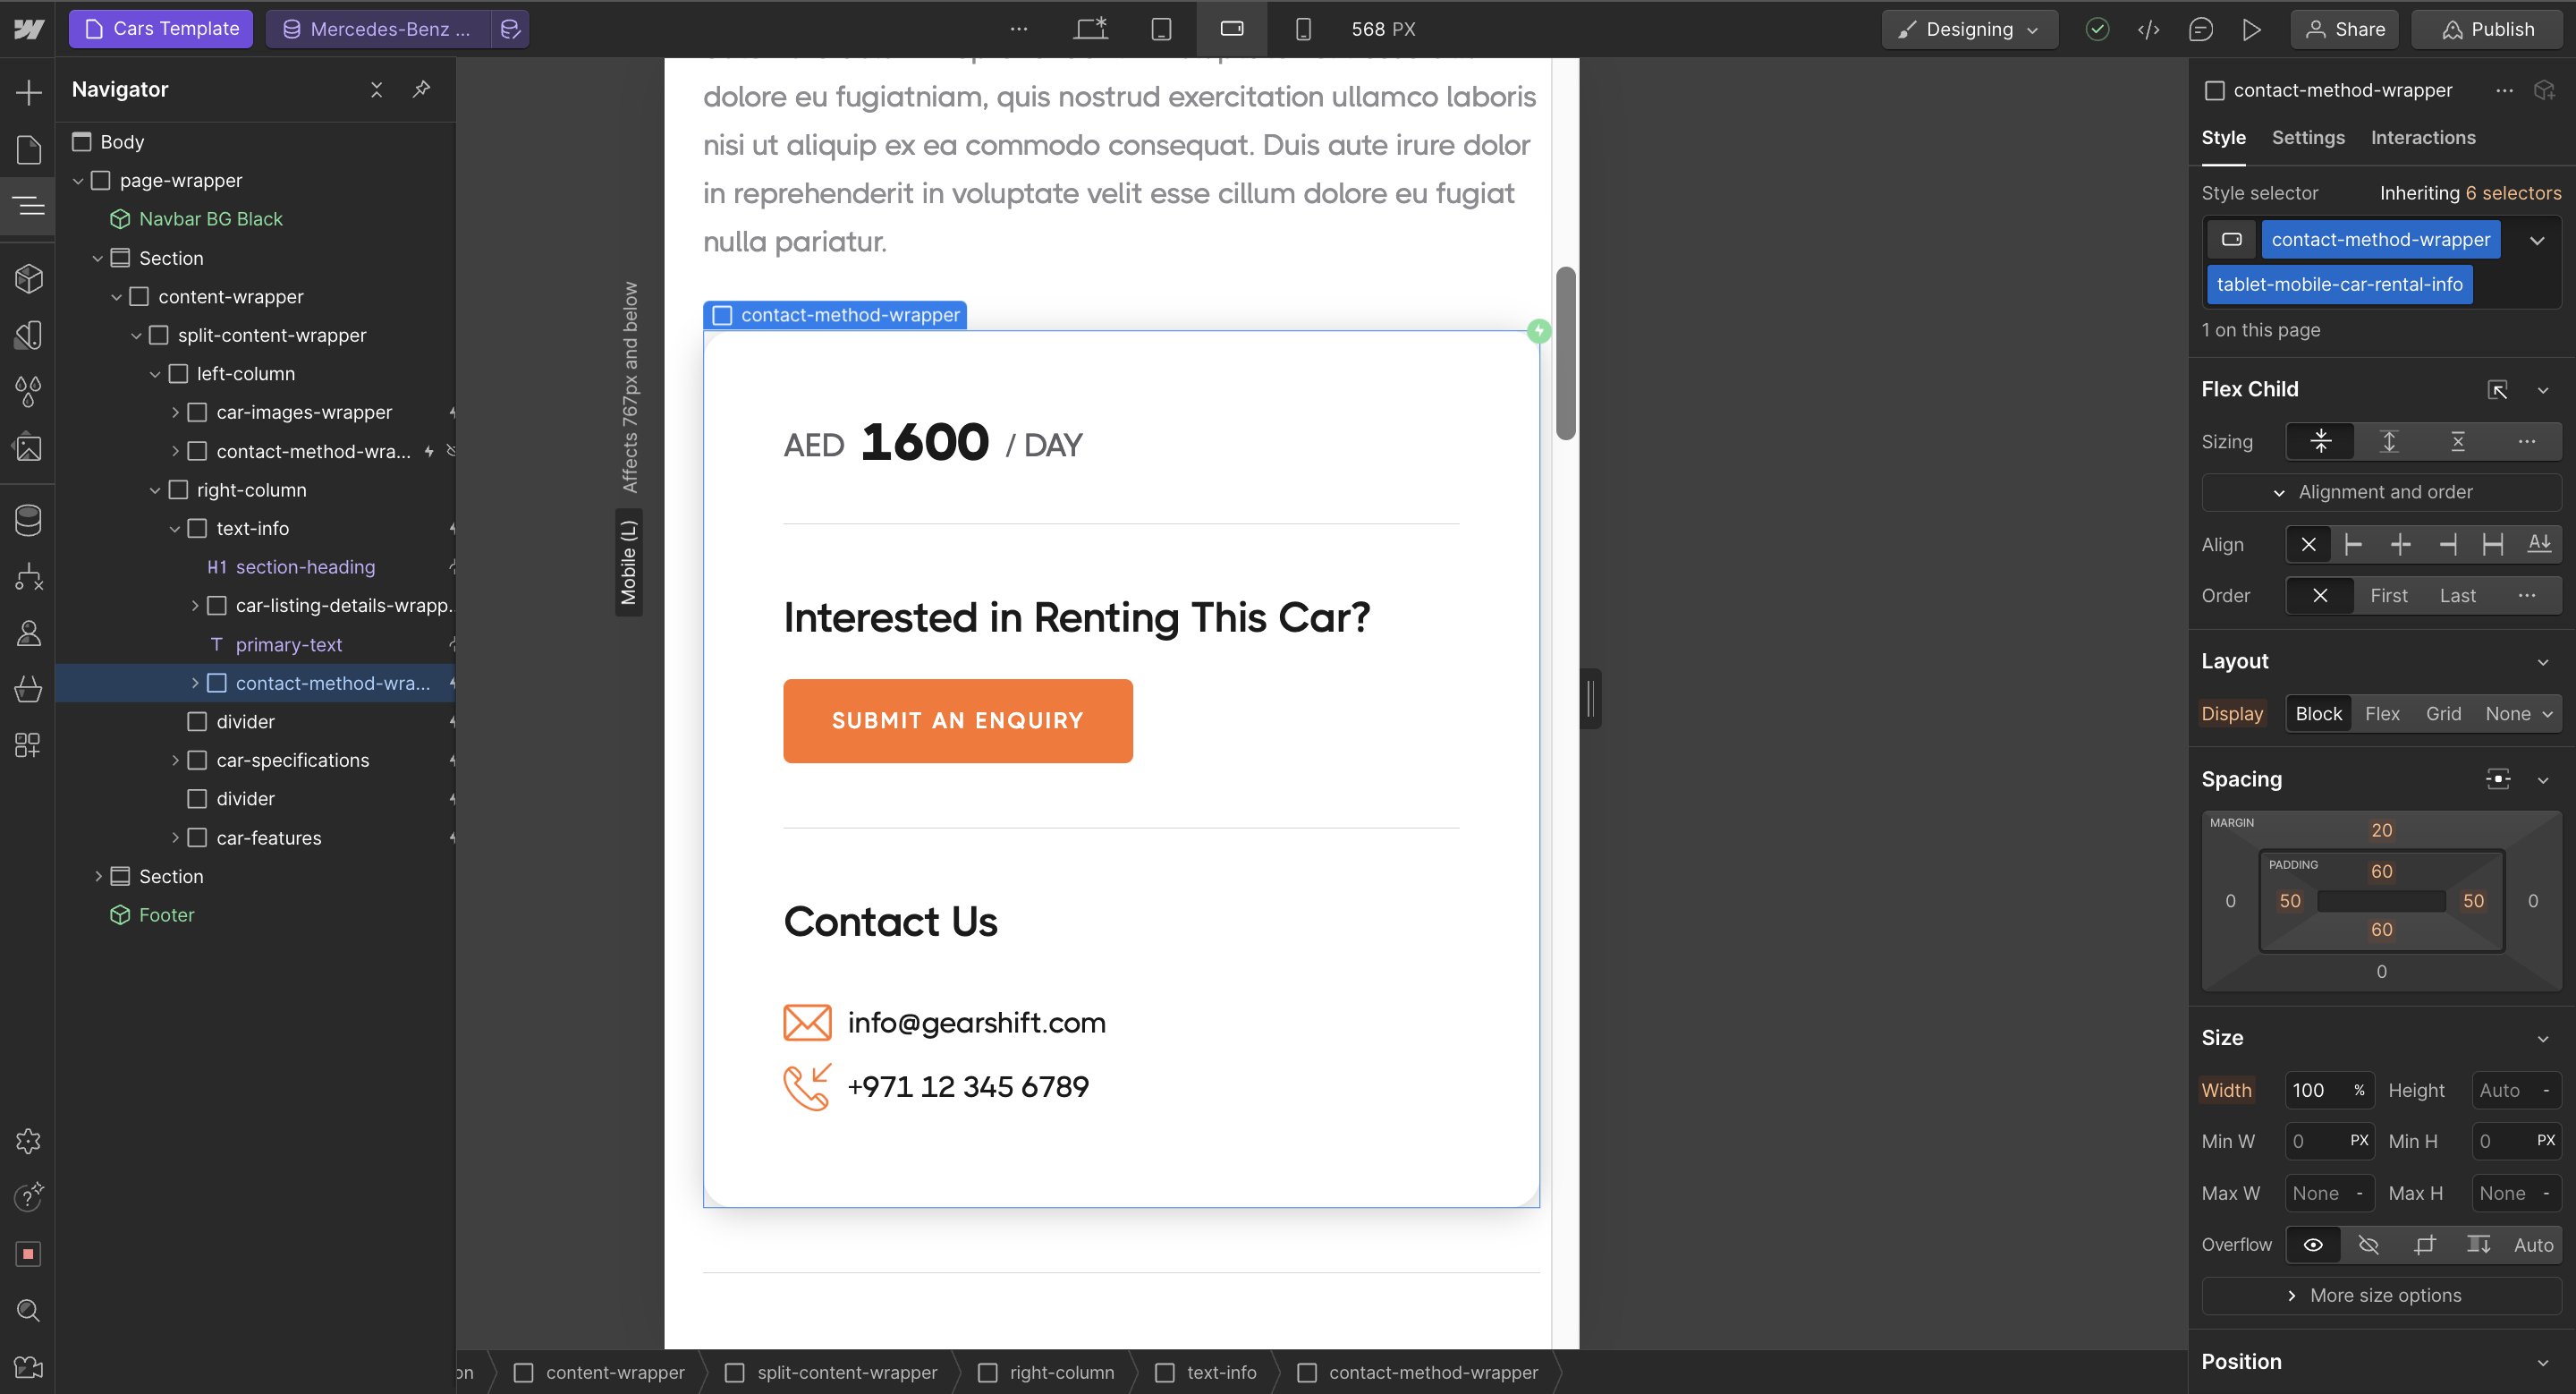Switch to mobile portrait breakpoint icon
The image size is (2576, 1394).
click(1302, 29)
